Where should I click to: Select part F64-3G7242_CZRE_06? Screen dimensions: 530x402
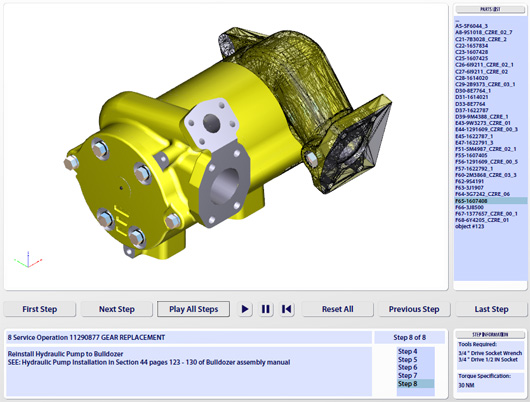coord(482,194)
